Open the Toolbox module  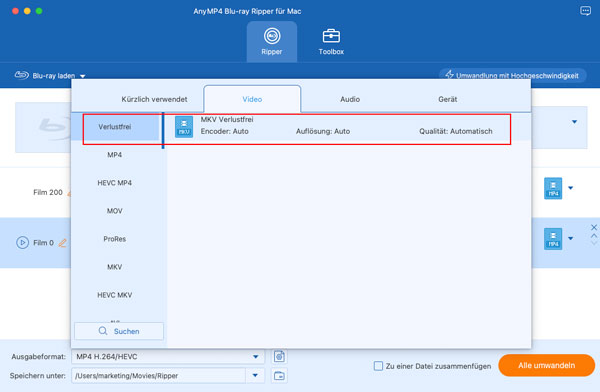[331, 41]
